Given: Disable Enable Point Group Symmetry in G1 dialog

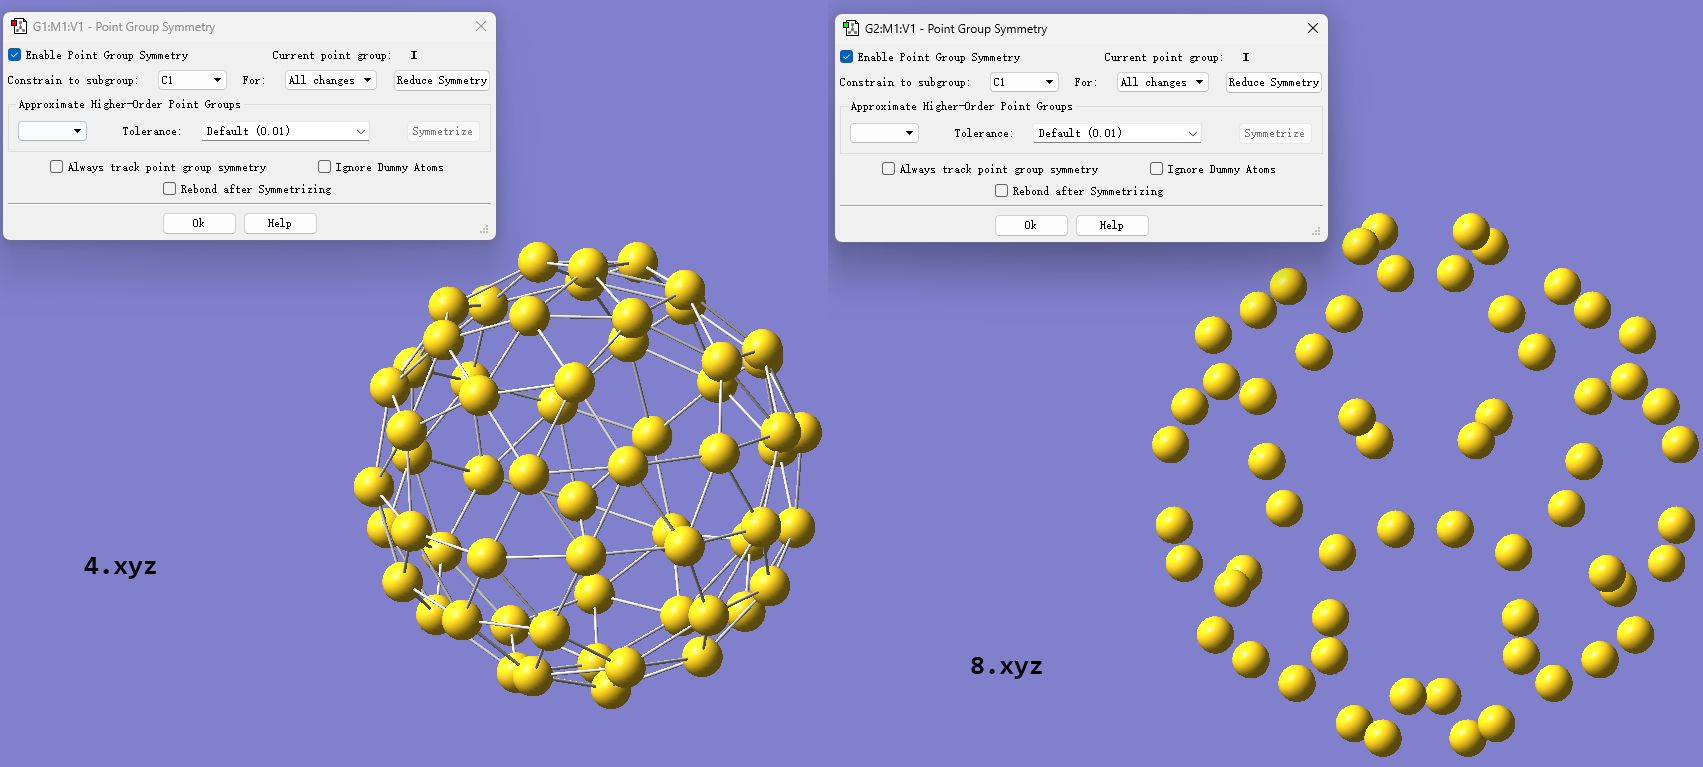Looking at the screenshot, I should (15, 55).
